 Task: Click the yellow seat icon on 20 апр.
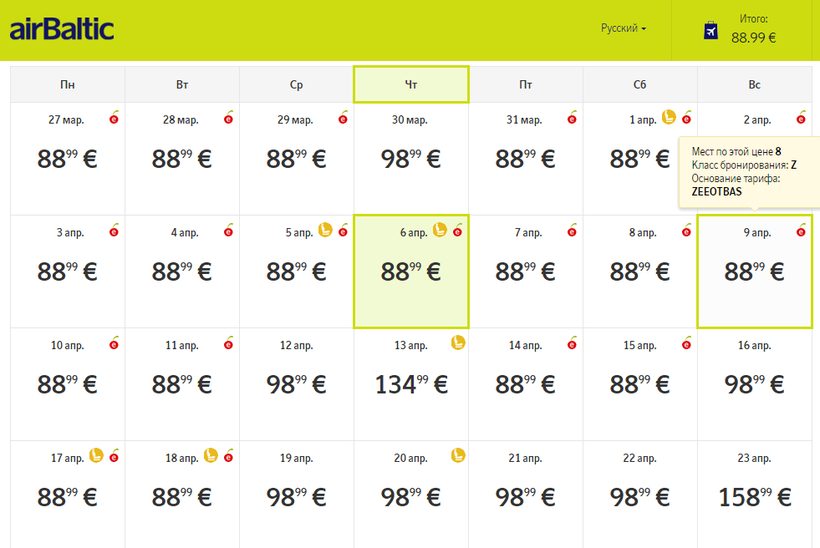tap(457, 456)
